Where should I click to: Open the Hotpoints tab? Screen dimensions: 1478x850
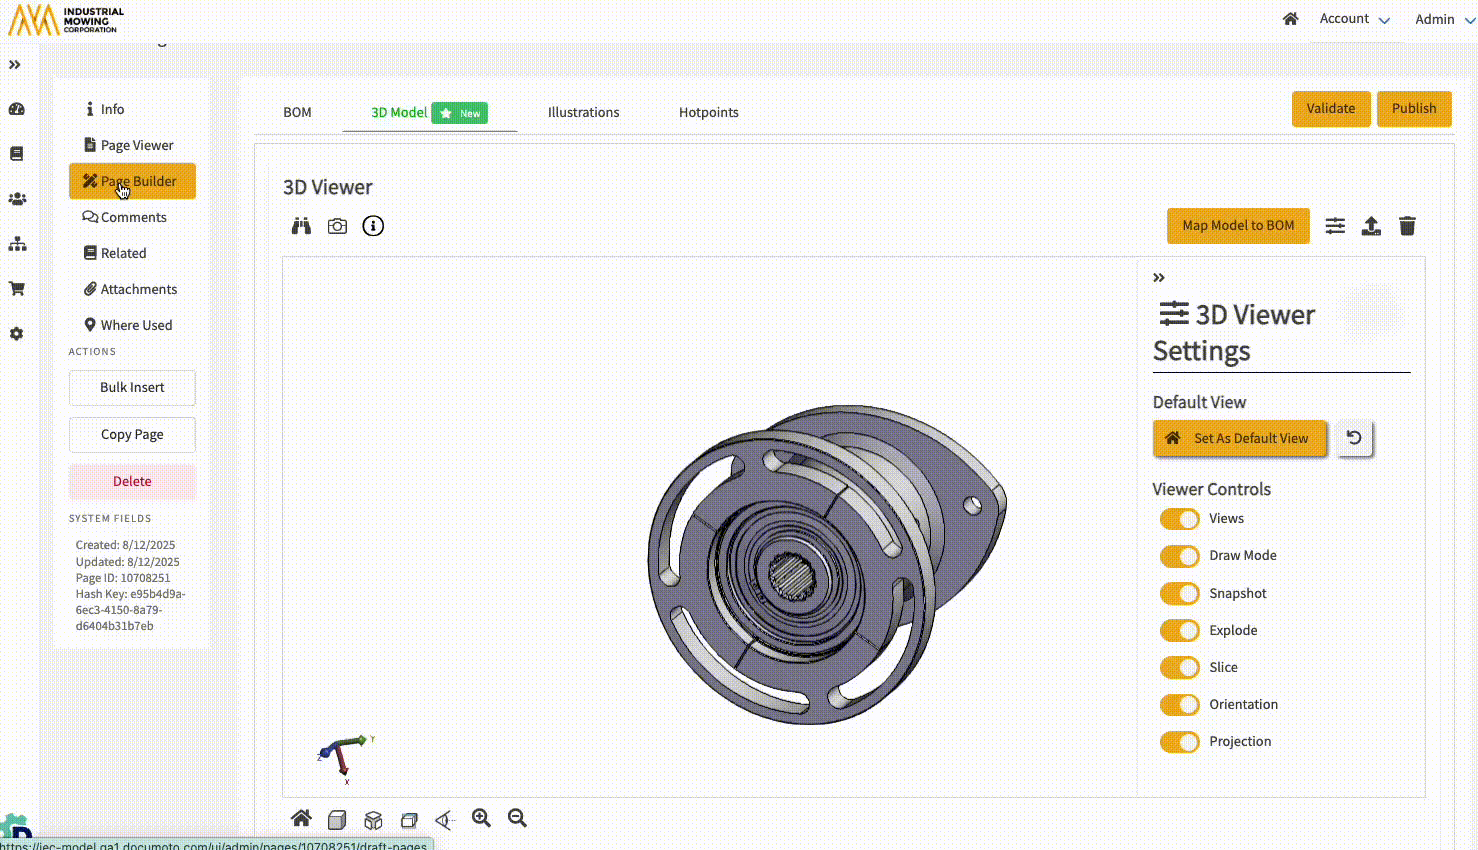pyautogui.click(x=708, y=112)
